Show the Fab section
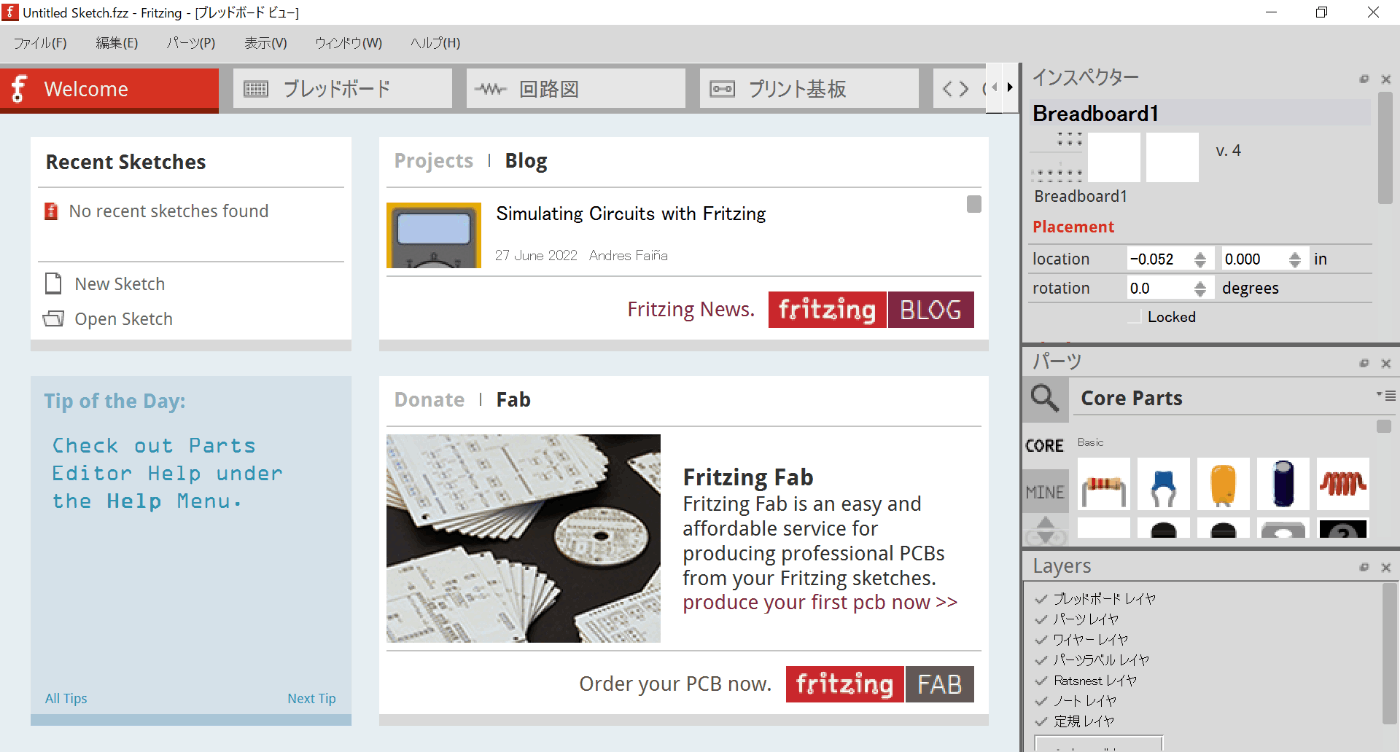 [x=513, y=400]
